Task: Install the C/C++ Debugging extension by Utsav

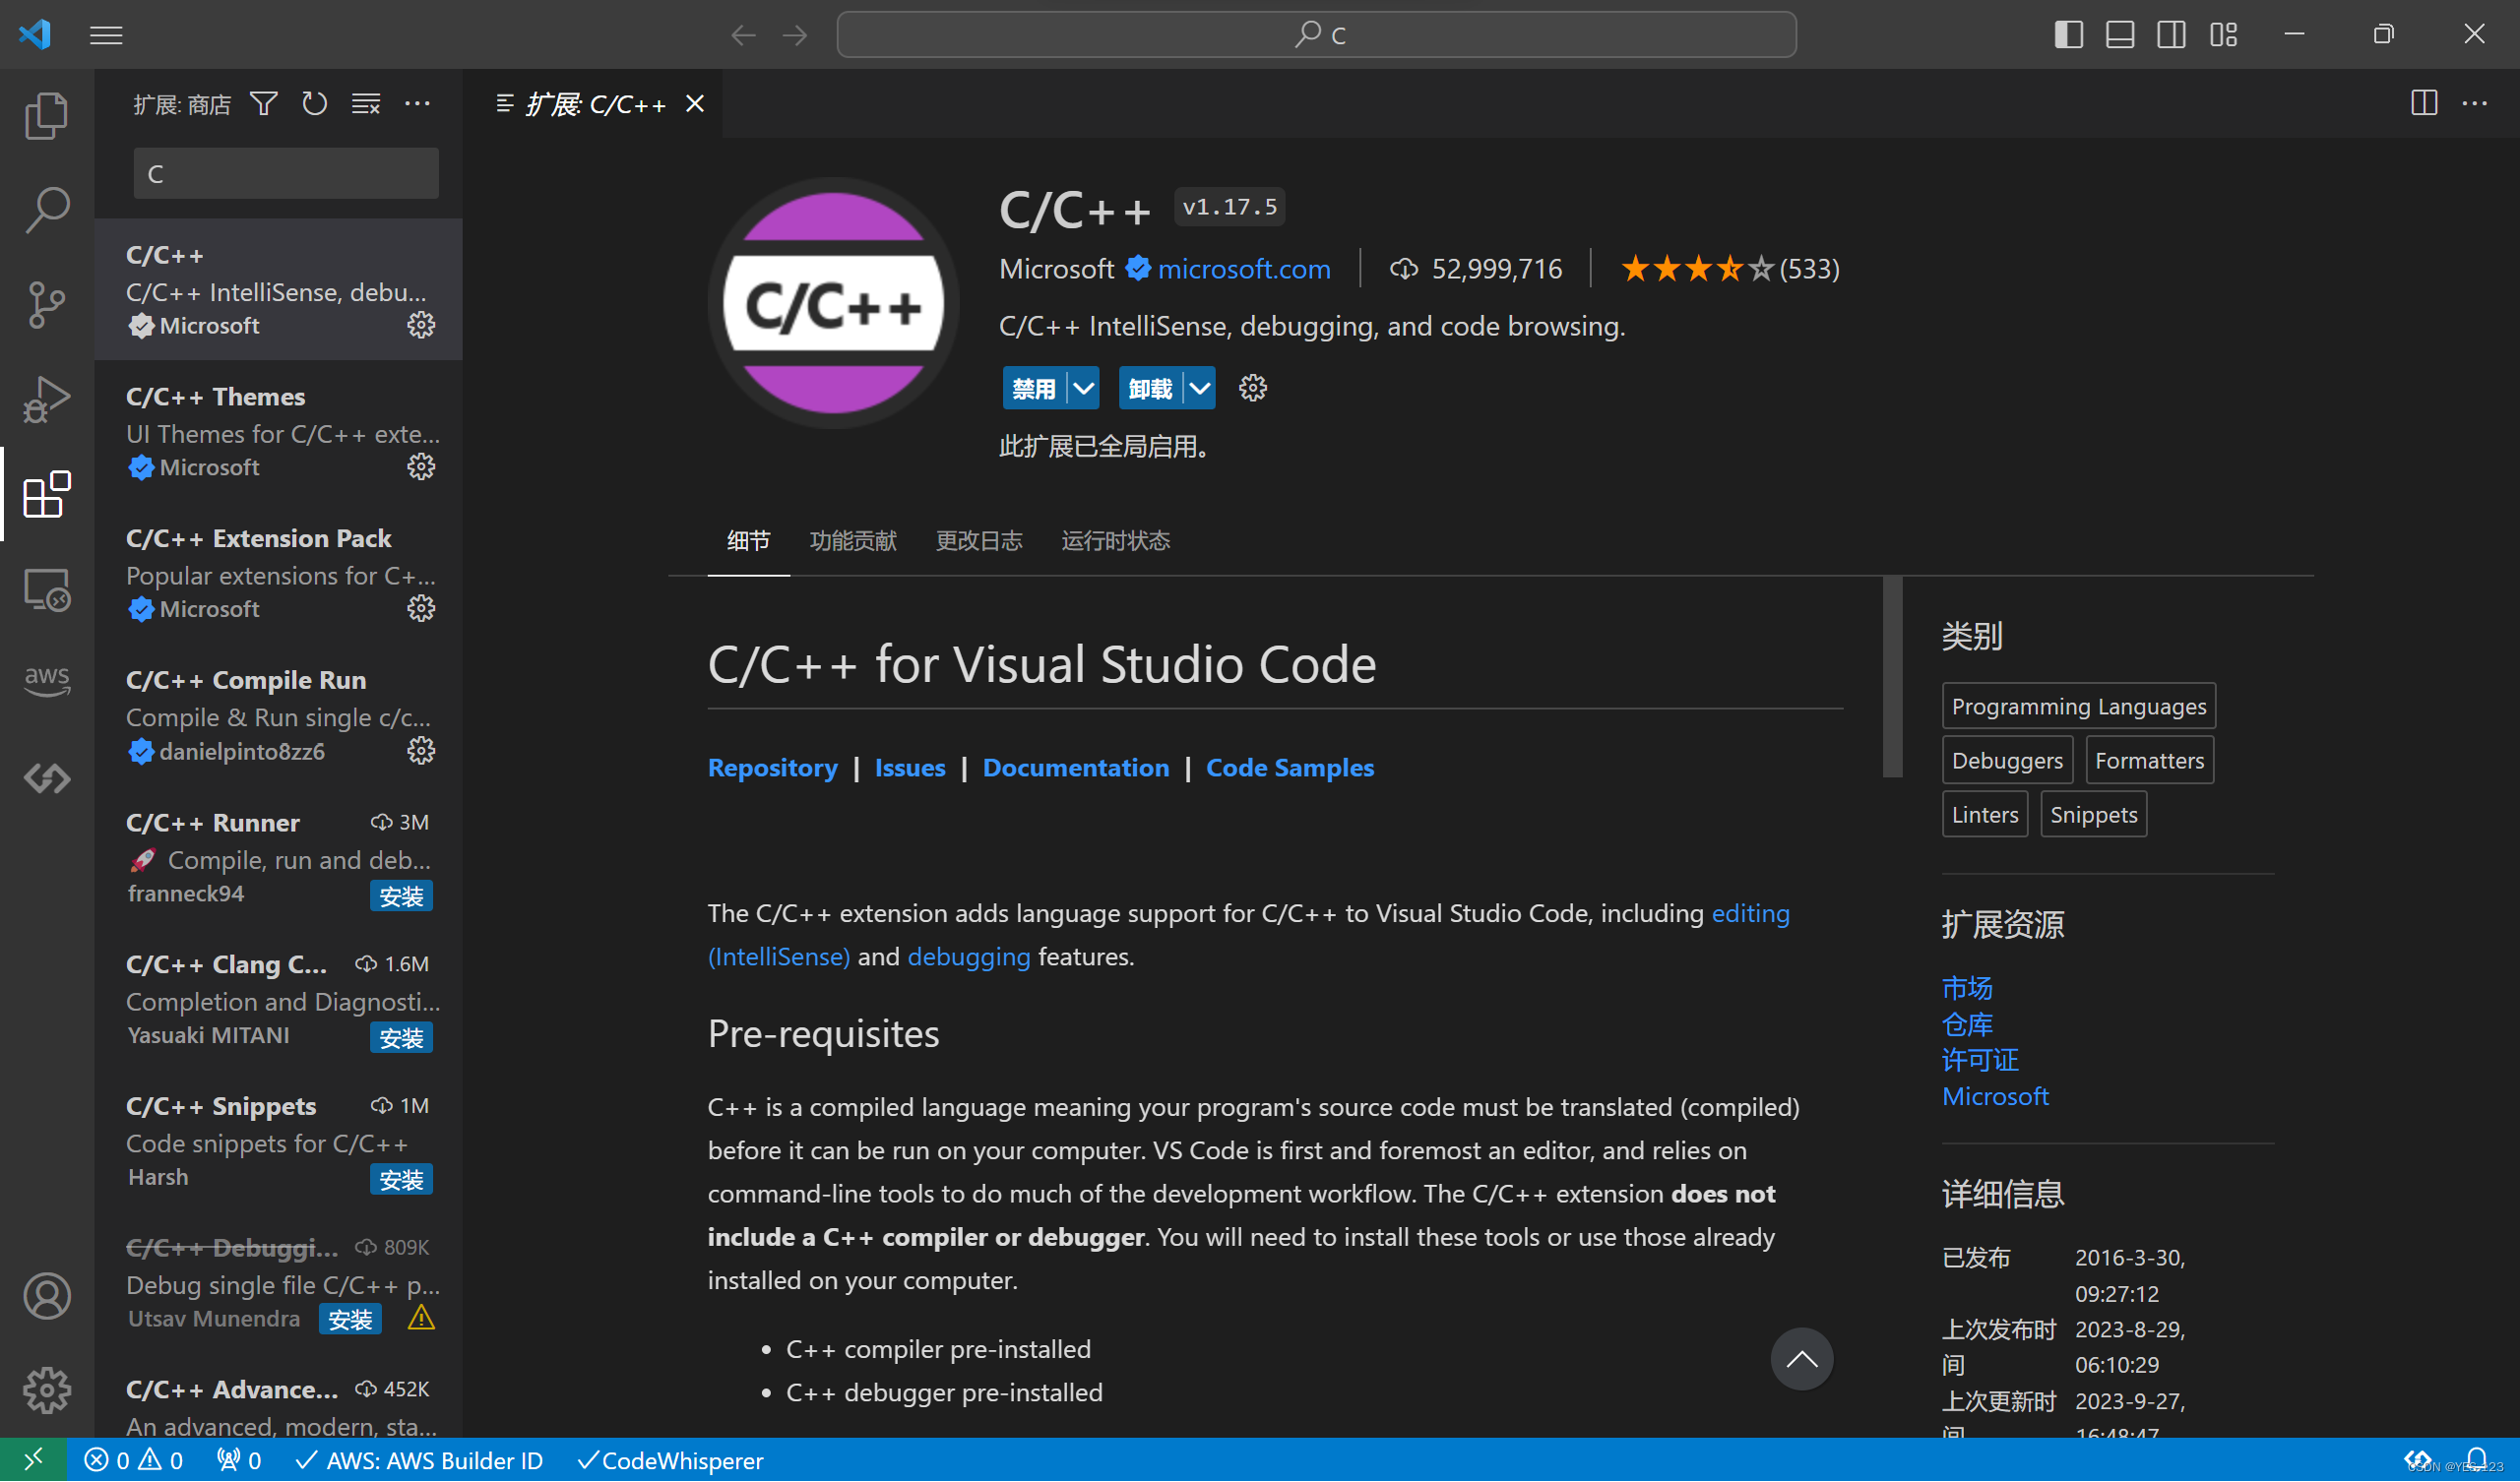Action: 350,1320
